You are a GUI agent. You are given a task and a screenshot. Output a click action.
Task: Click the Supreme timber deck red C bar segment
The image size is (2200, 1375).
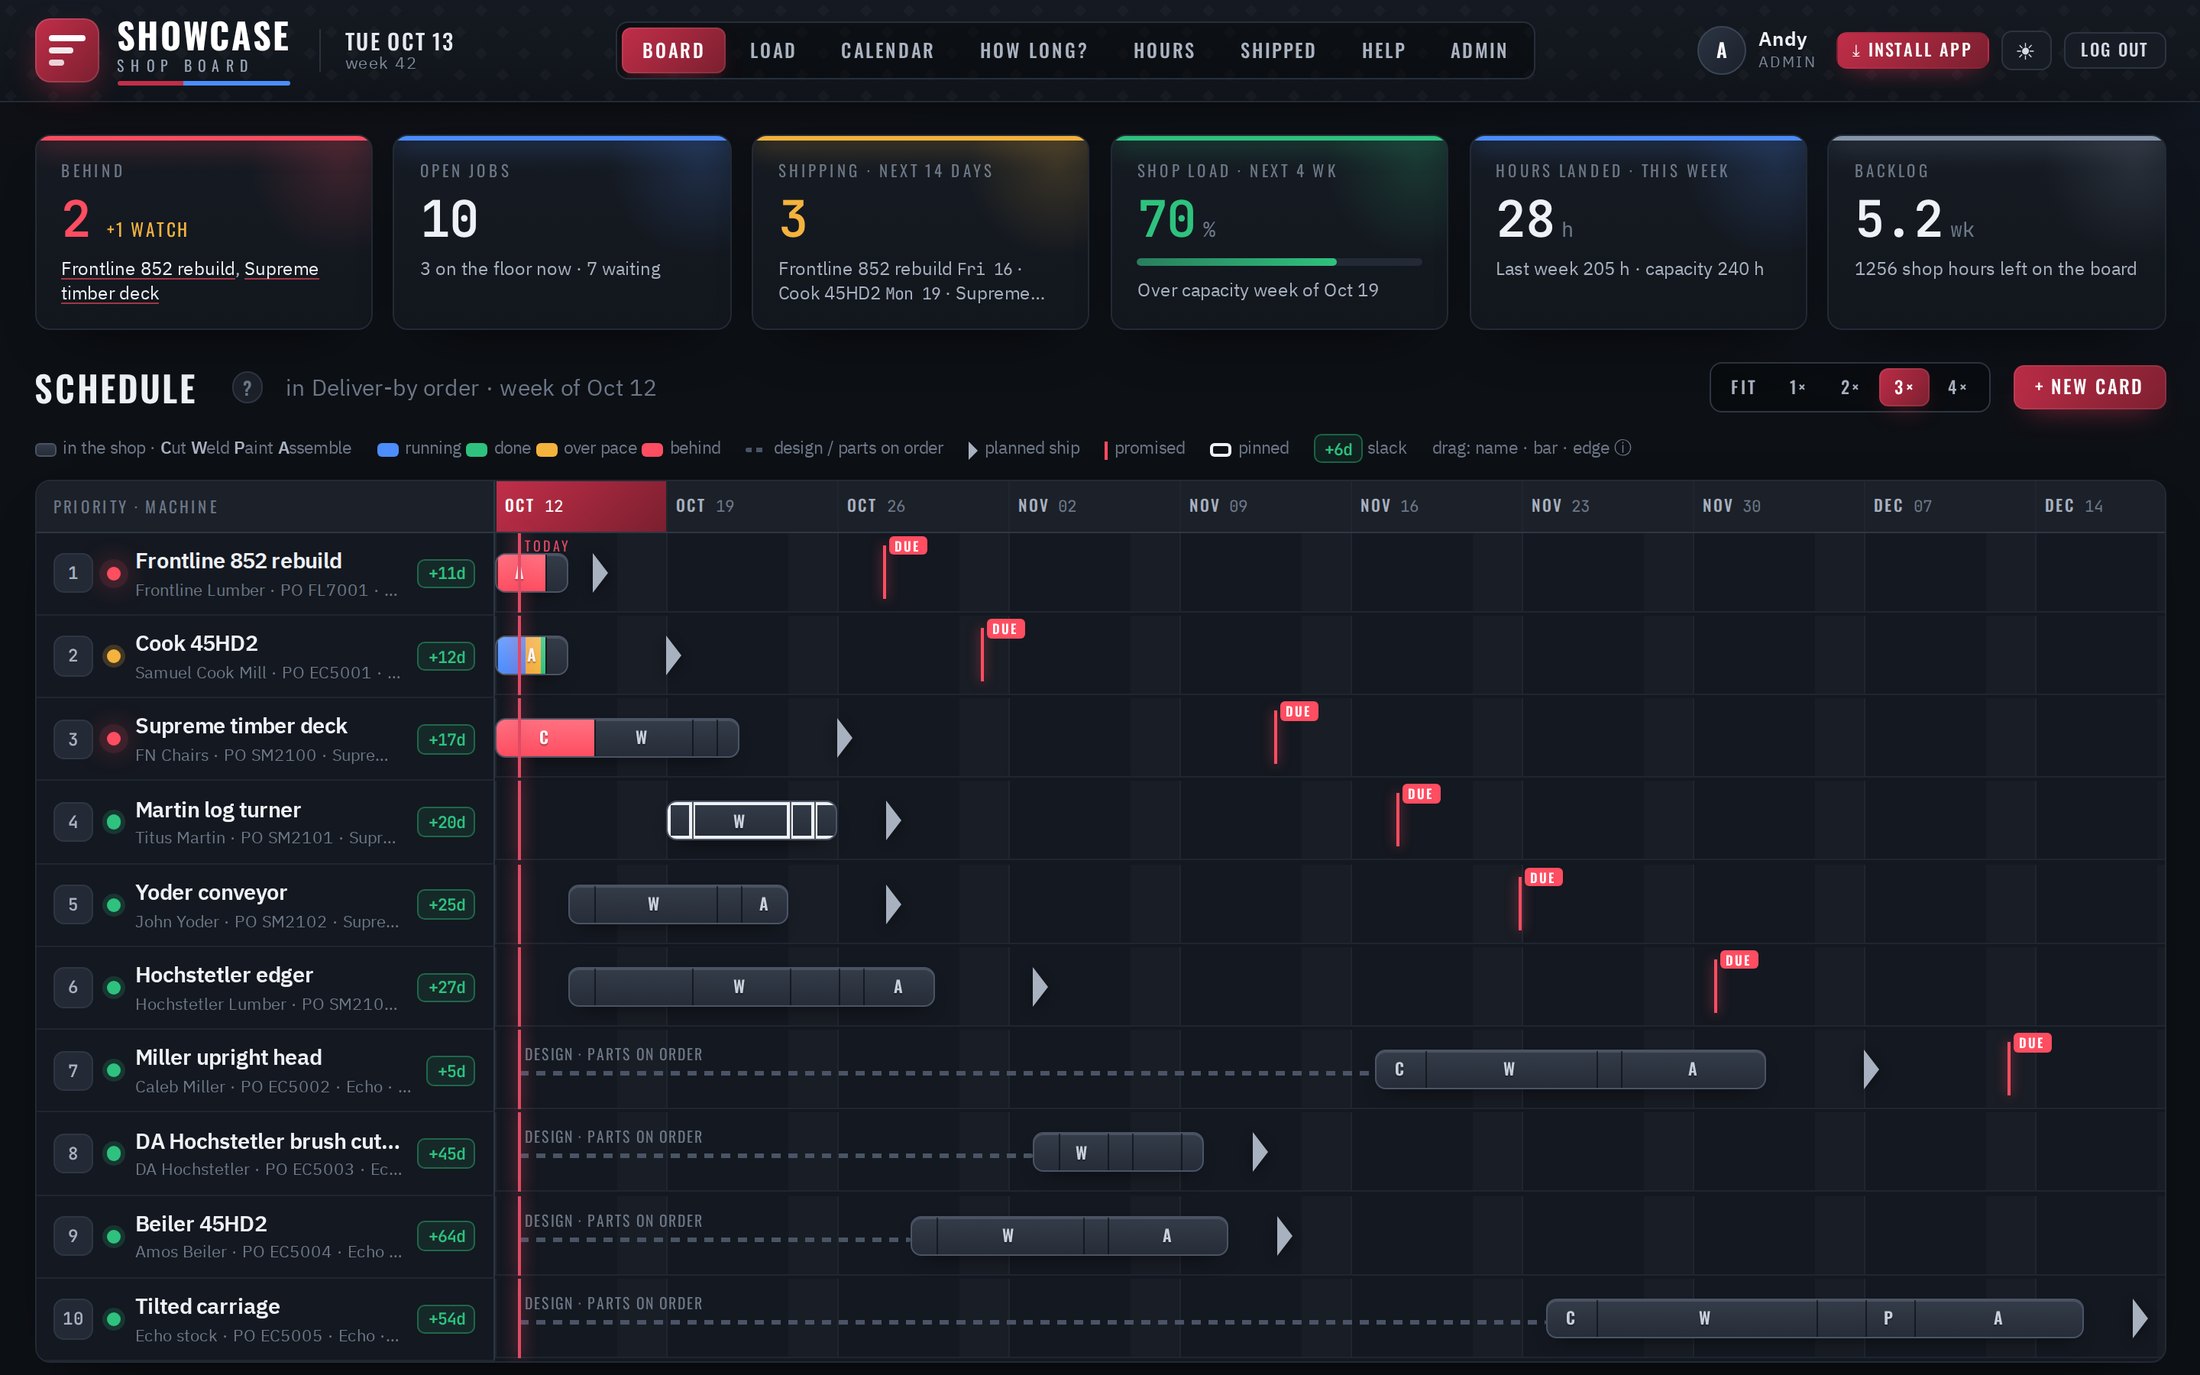click(x=545, y=738)
